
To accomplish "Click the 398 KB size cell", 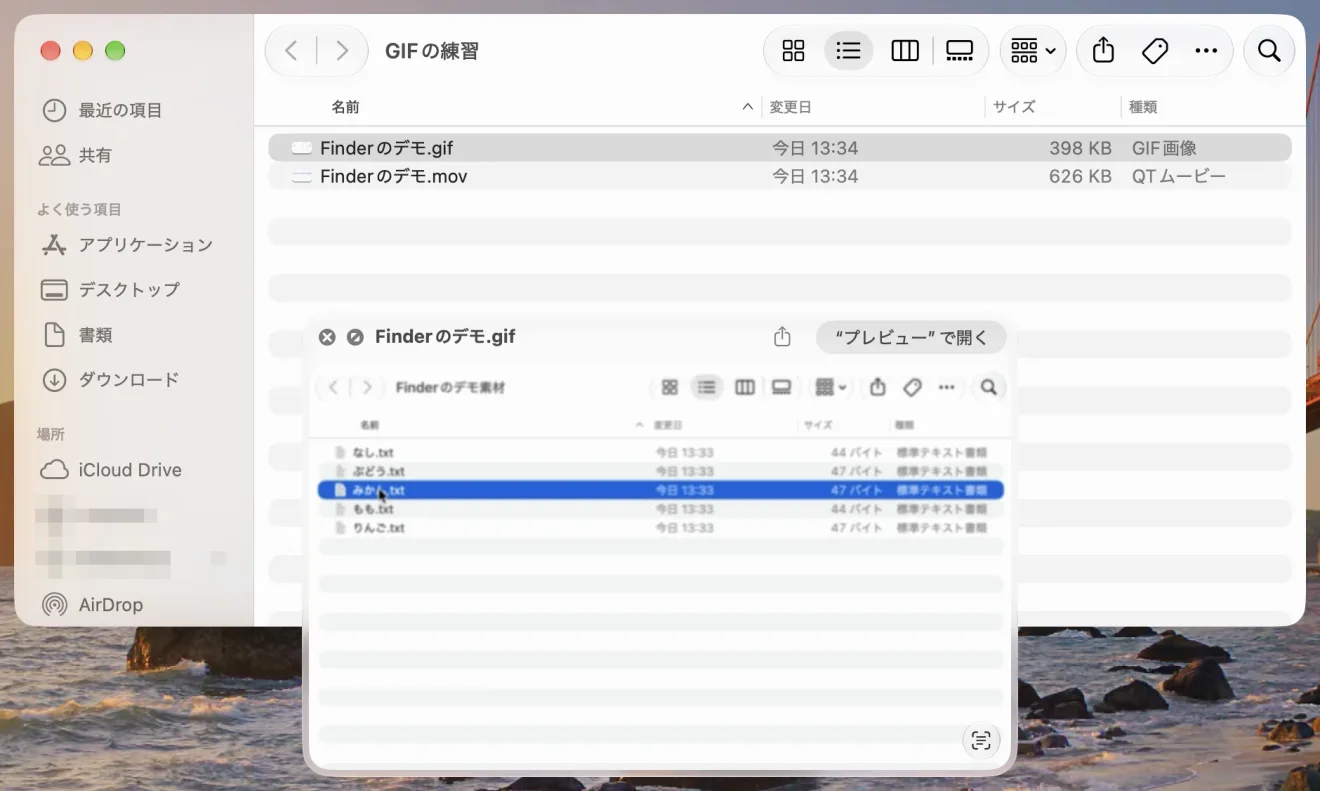I will pyautogui.click(x=1080, y=148).
